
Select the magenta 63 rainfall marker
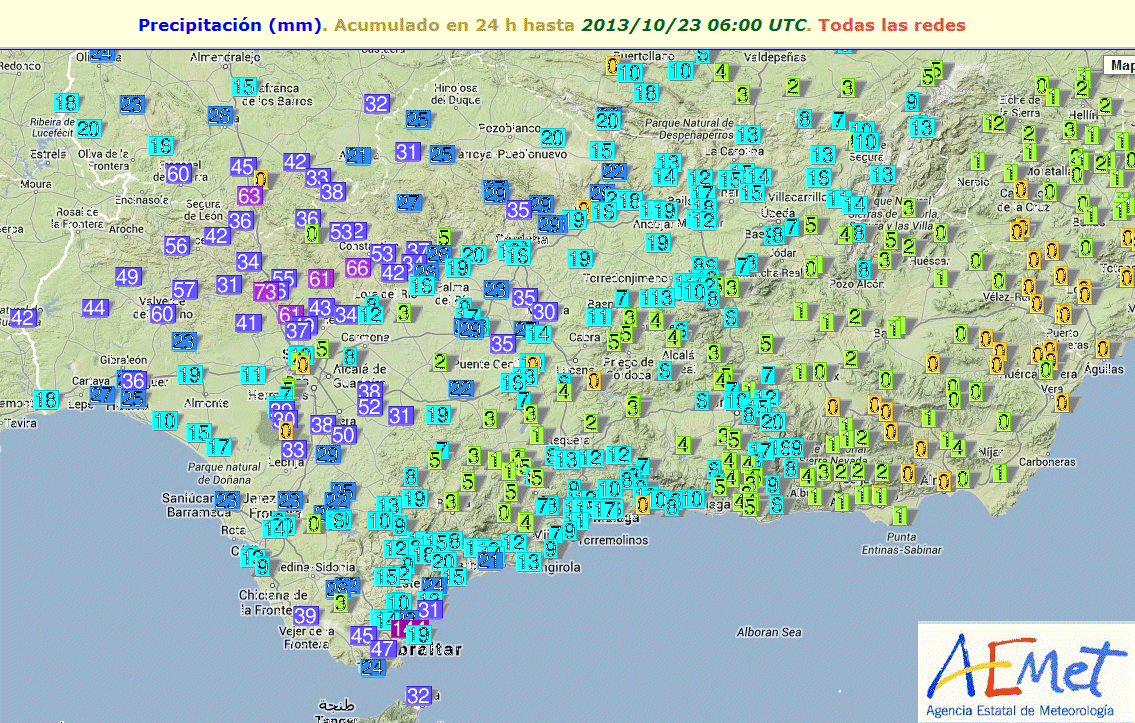click(249, 195)
